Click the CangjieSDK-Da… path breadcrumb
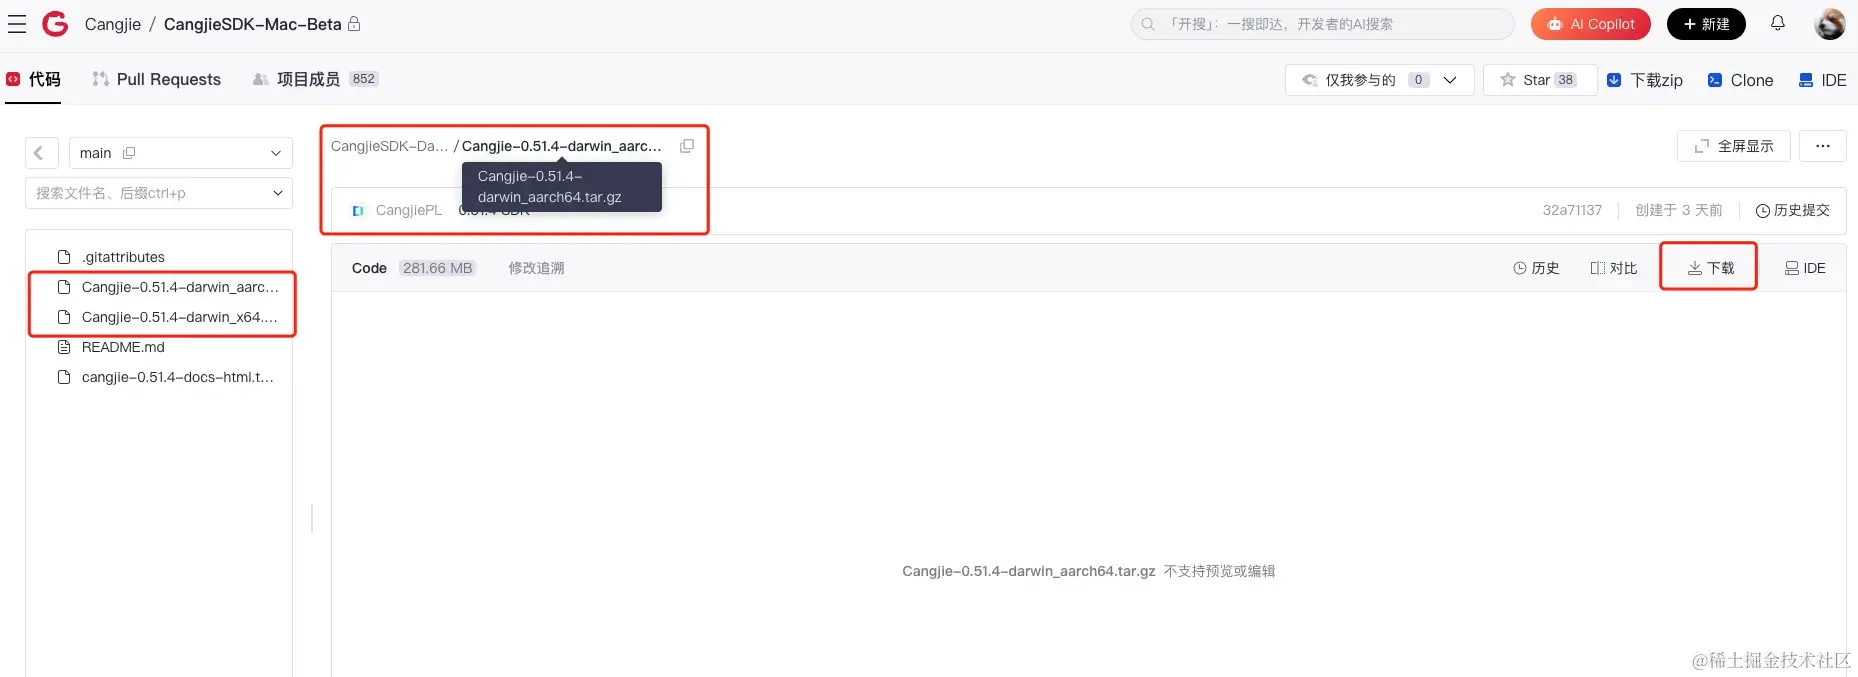1858x677 pixels. [x=389, y=146]
